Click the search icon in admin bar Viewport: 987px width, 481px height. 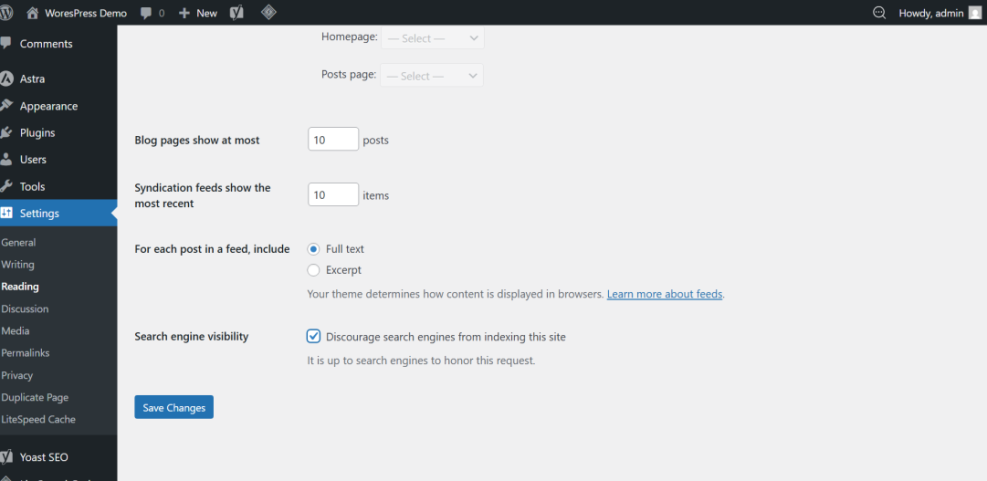pos(879,13)
